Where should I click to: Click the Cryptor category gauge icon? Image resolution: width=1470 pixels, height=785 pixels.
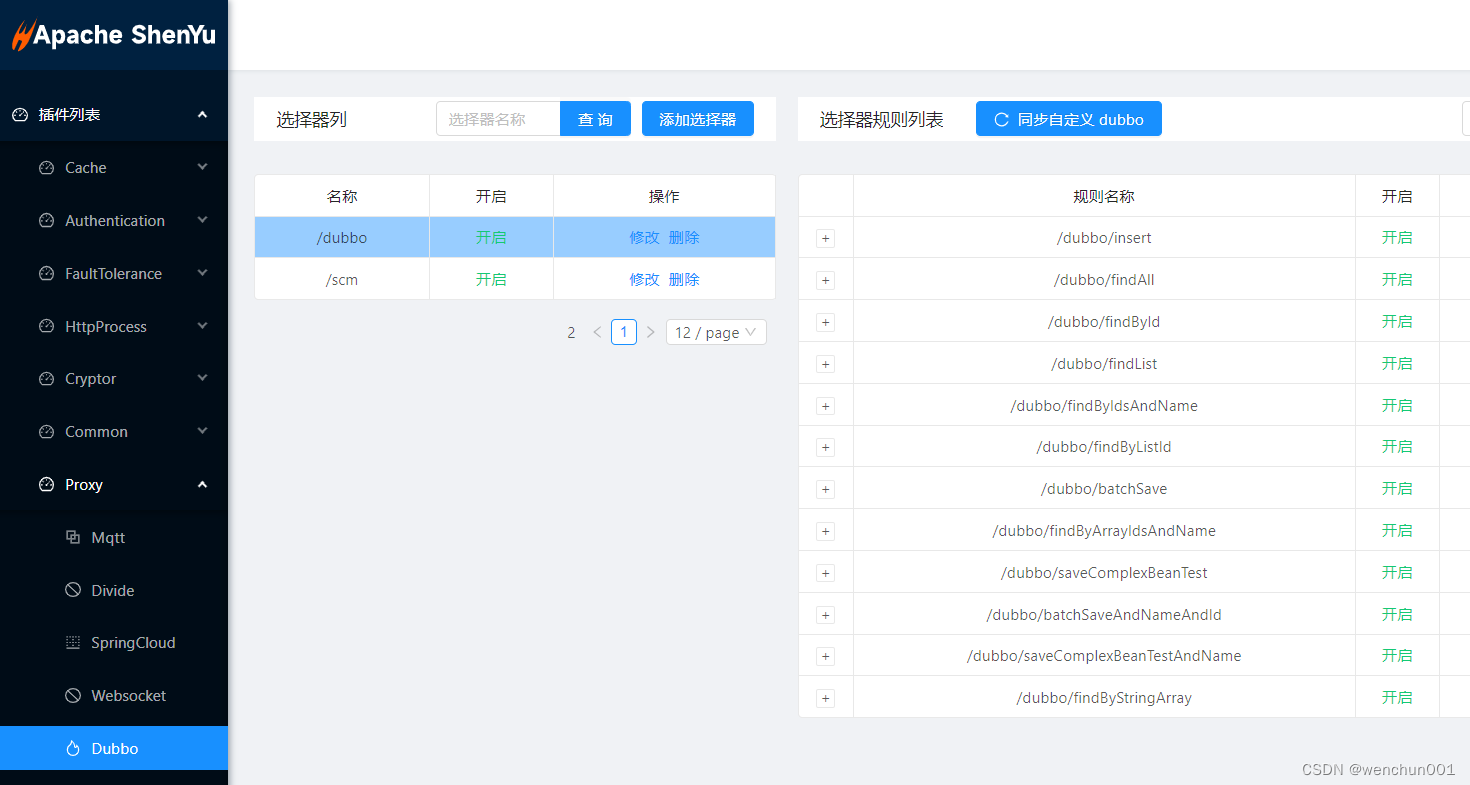point(46,379)
